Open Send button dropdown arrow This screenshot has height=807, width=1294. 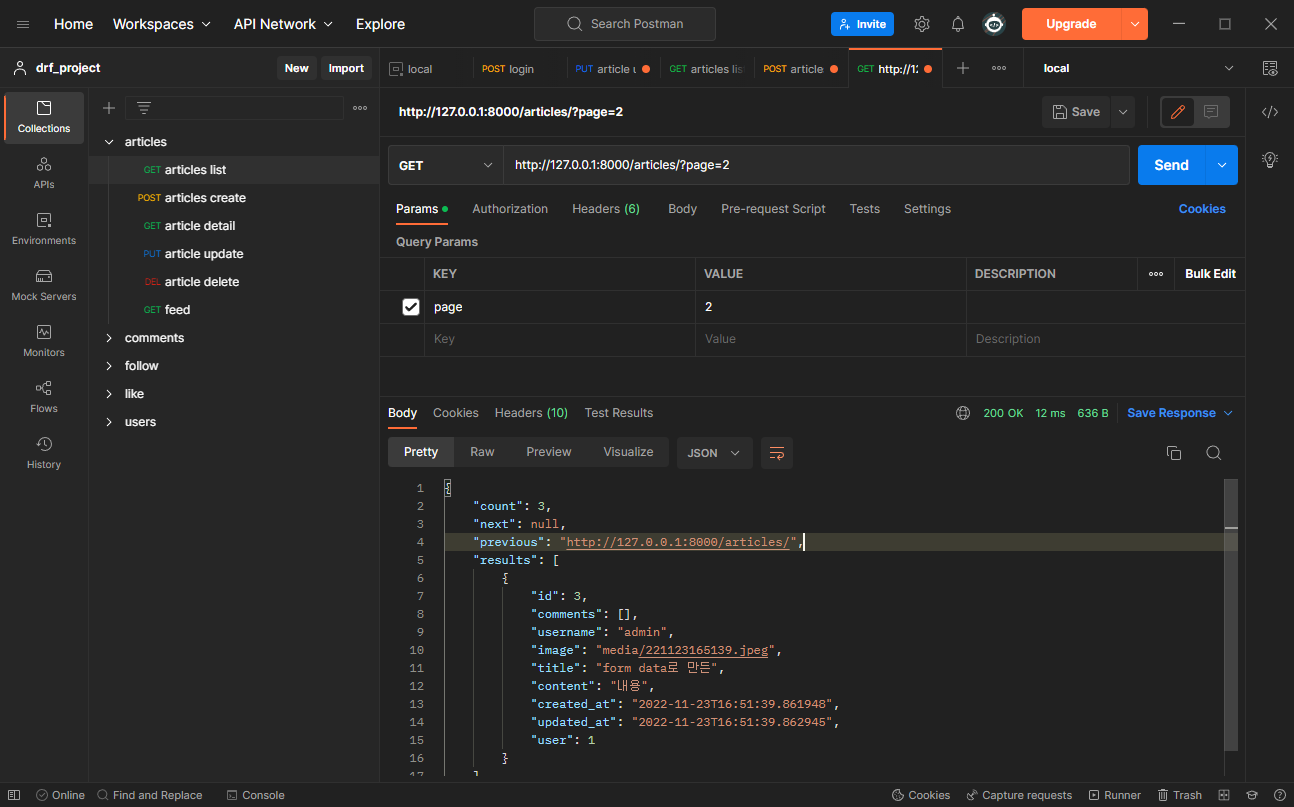(1222, 165)
